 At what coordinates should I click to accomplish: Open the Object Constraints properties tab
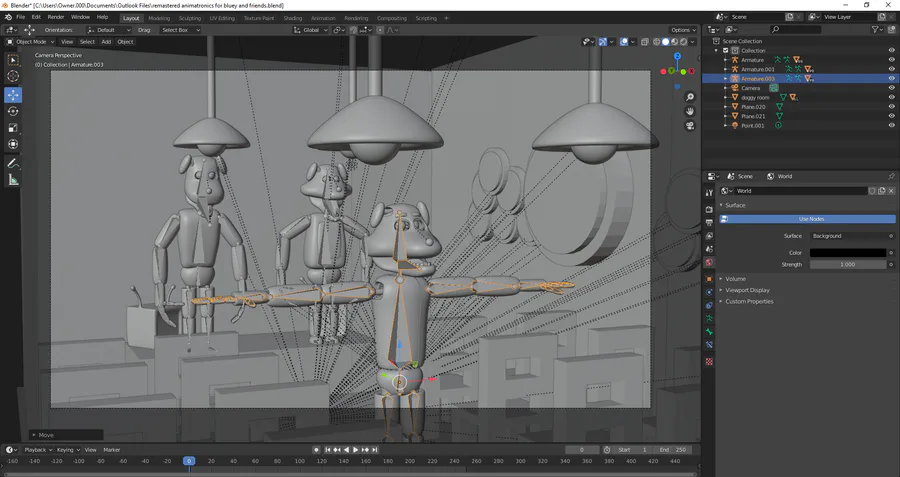coord(709,305)
